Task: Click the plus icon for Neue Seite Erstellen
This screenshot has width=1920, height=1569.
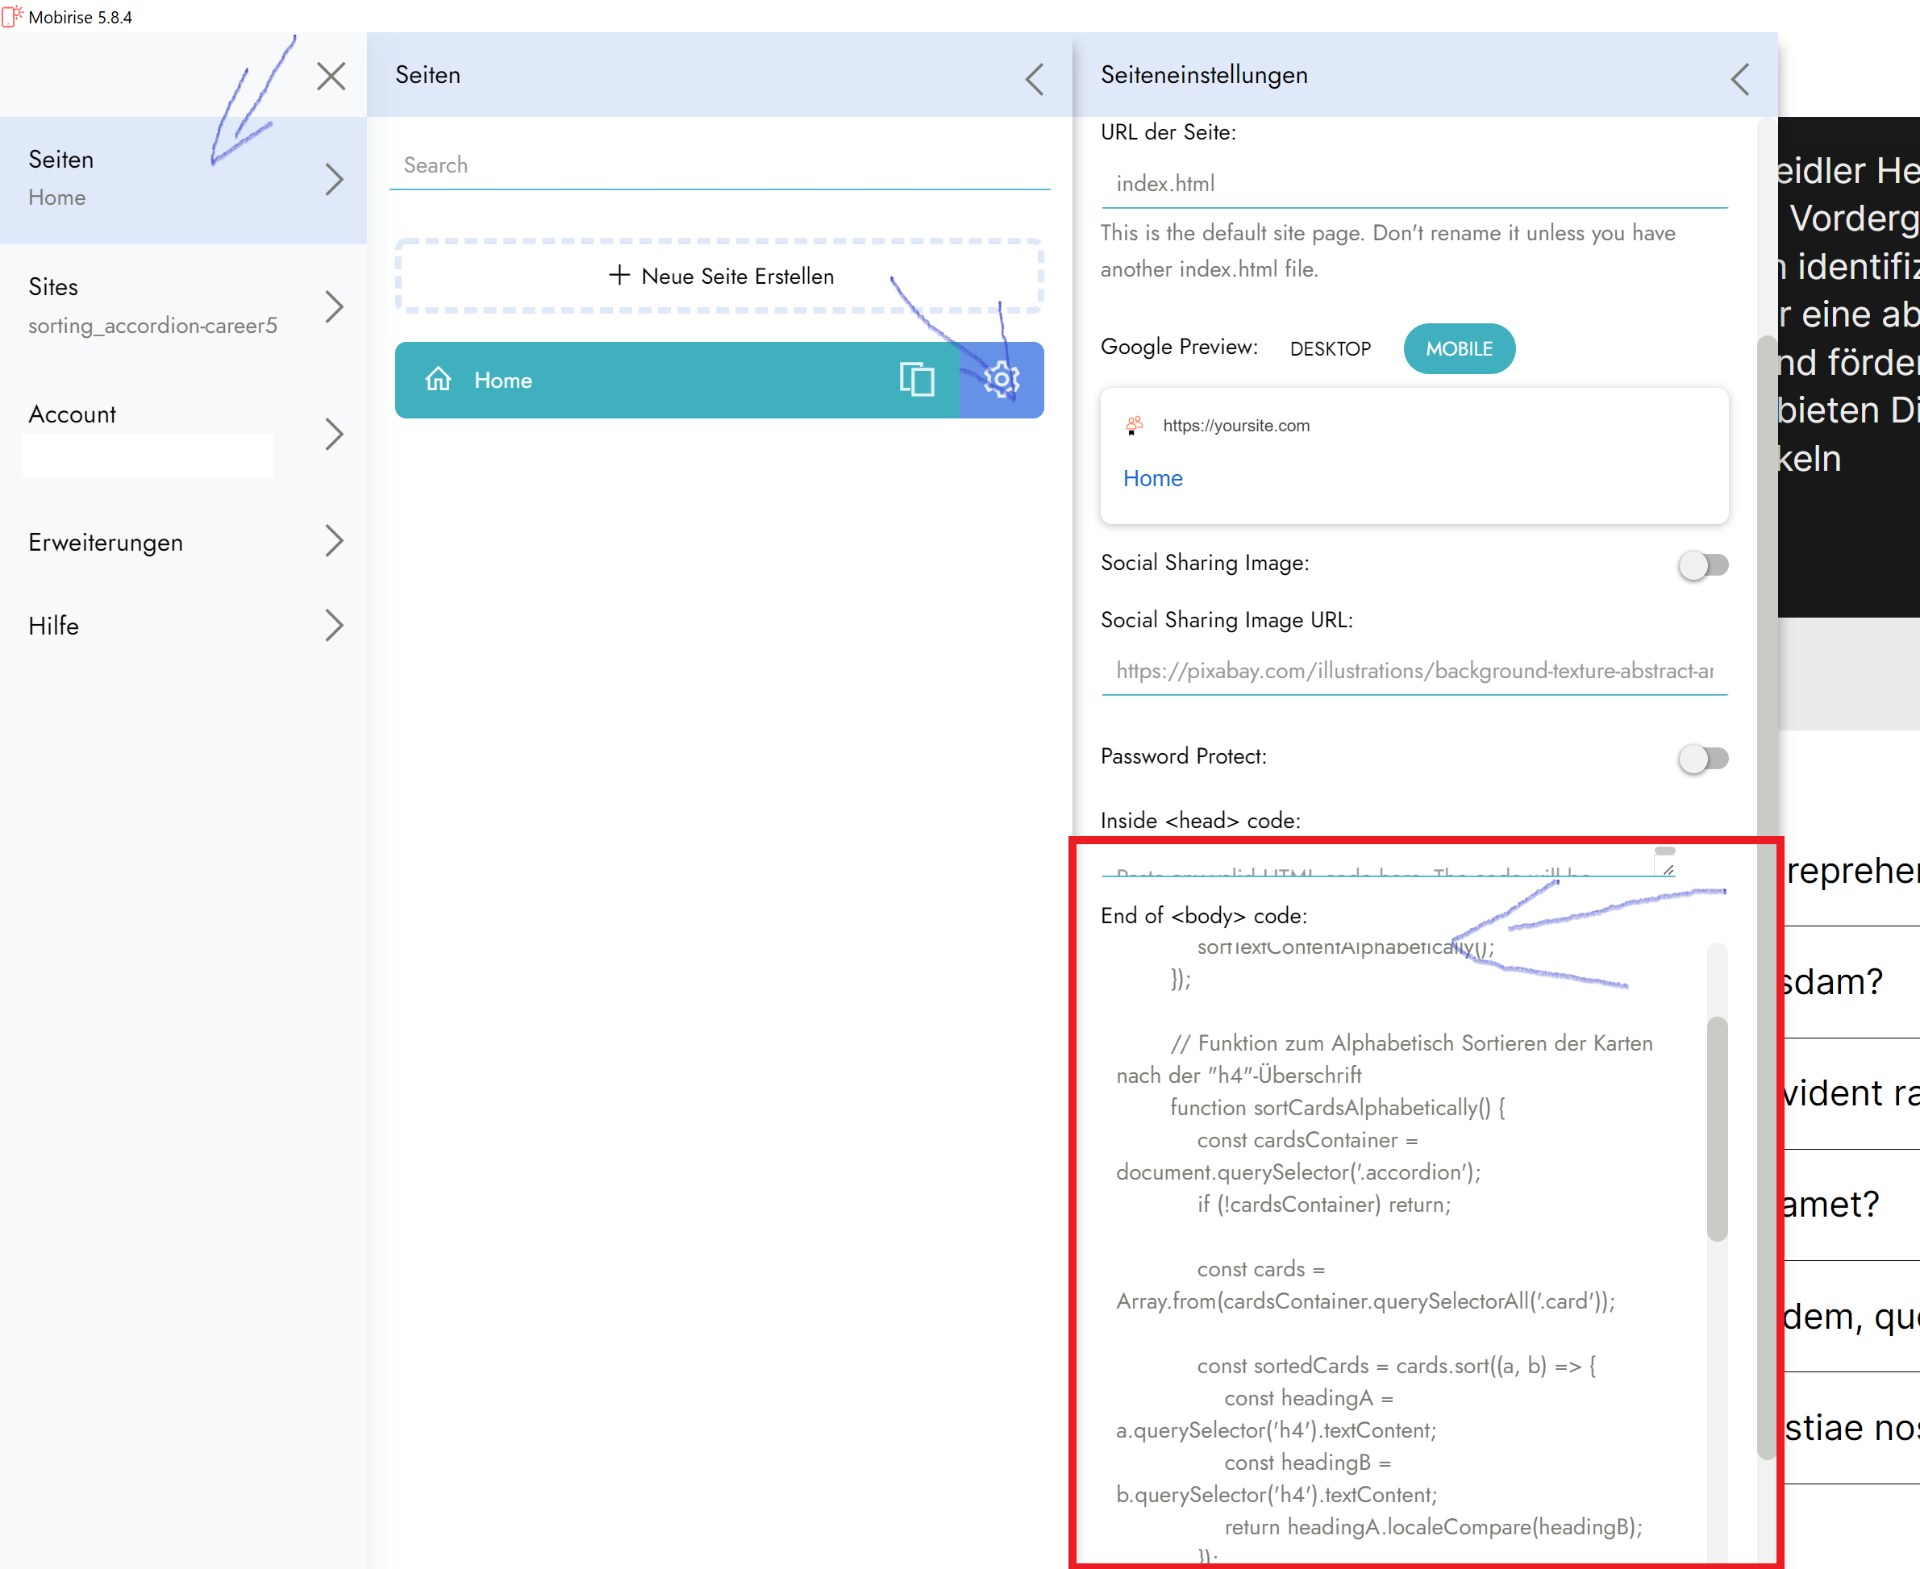Action: [619, 275]
